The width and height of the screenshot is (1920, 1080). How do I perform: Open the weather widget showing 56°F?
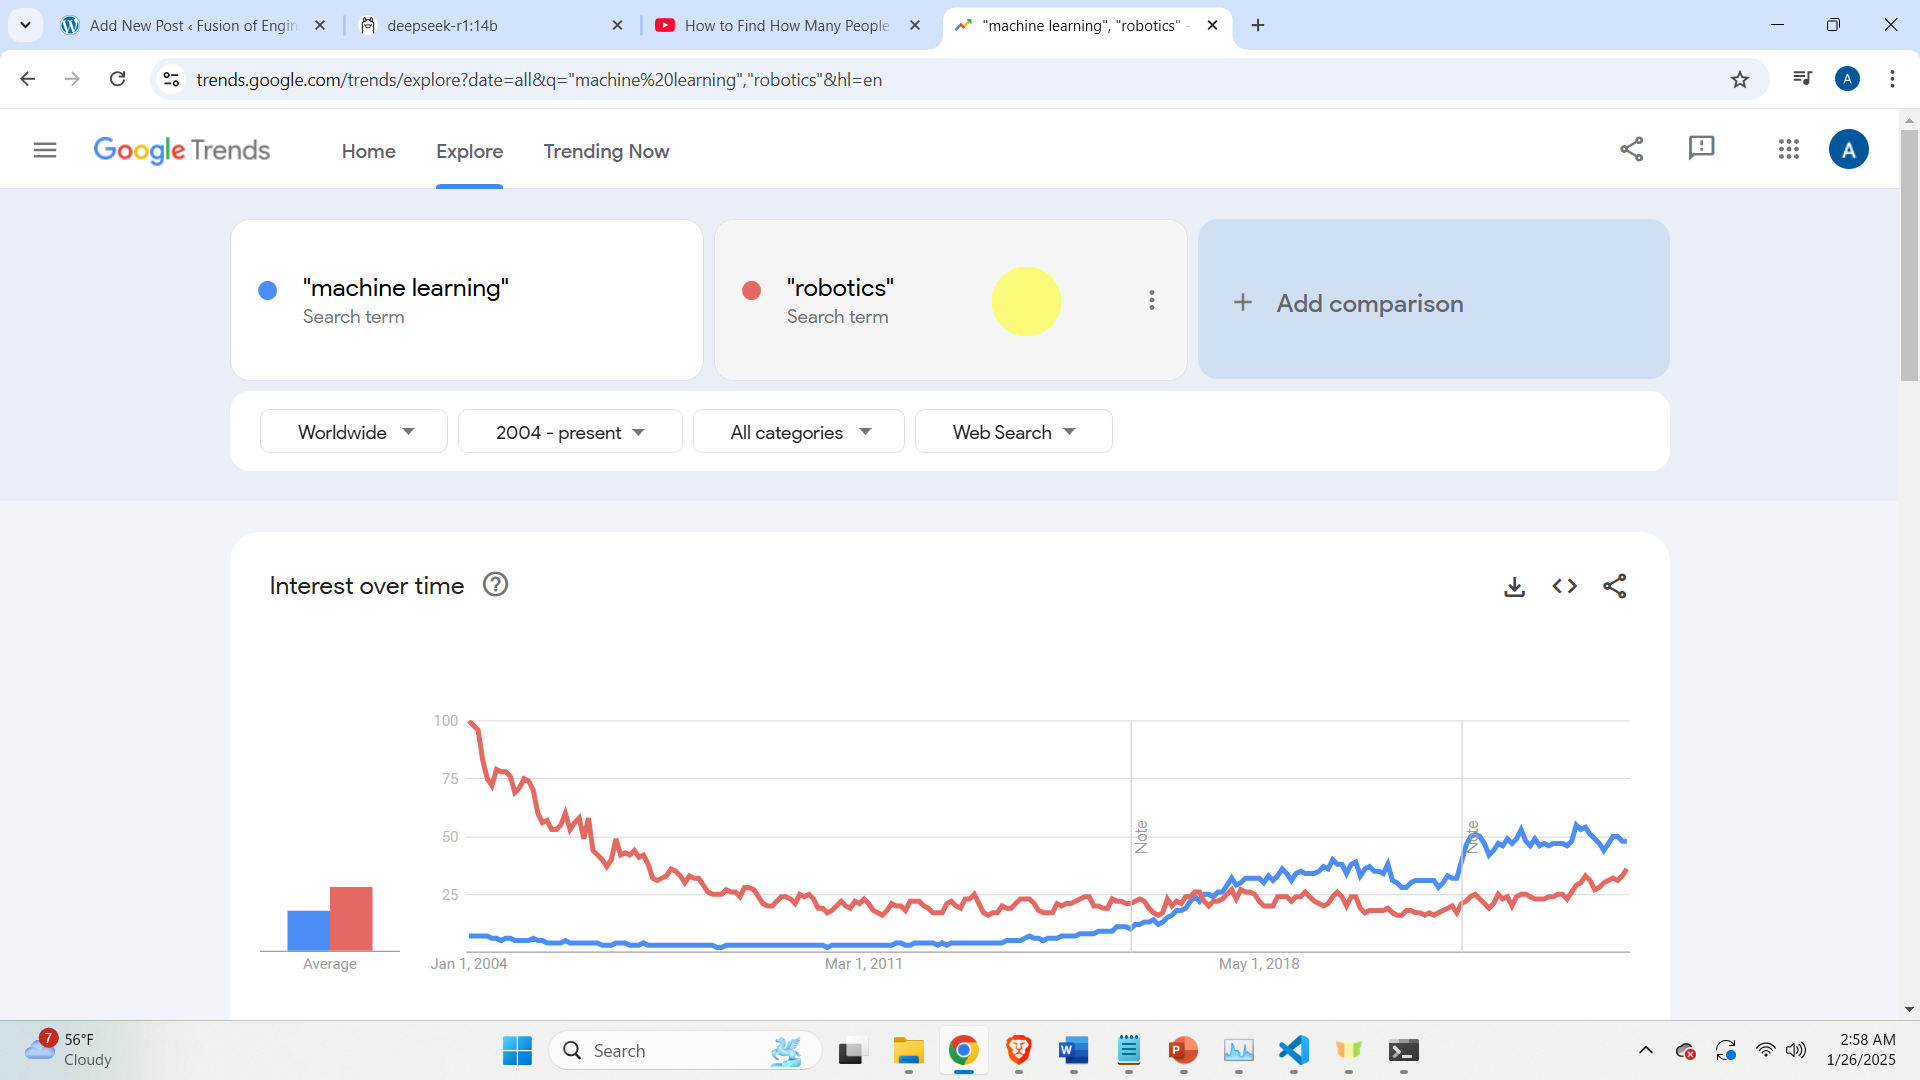click(x=70, y=1050)
